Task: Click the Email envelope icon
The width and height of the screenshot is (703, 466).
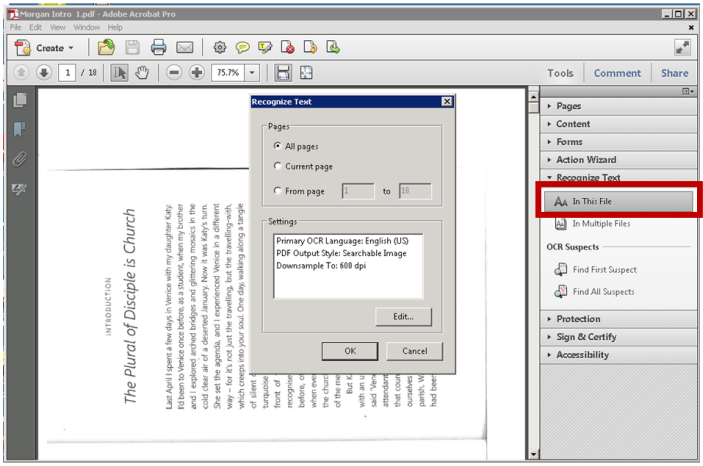Action: 184,47
